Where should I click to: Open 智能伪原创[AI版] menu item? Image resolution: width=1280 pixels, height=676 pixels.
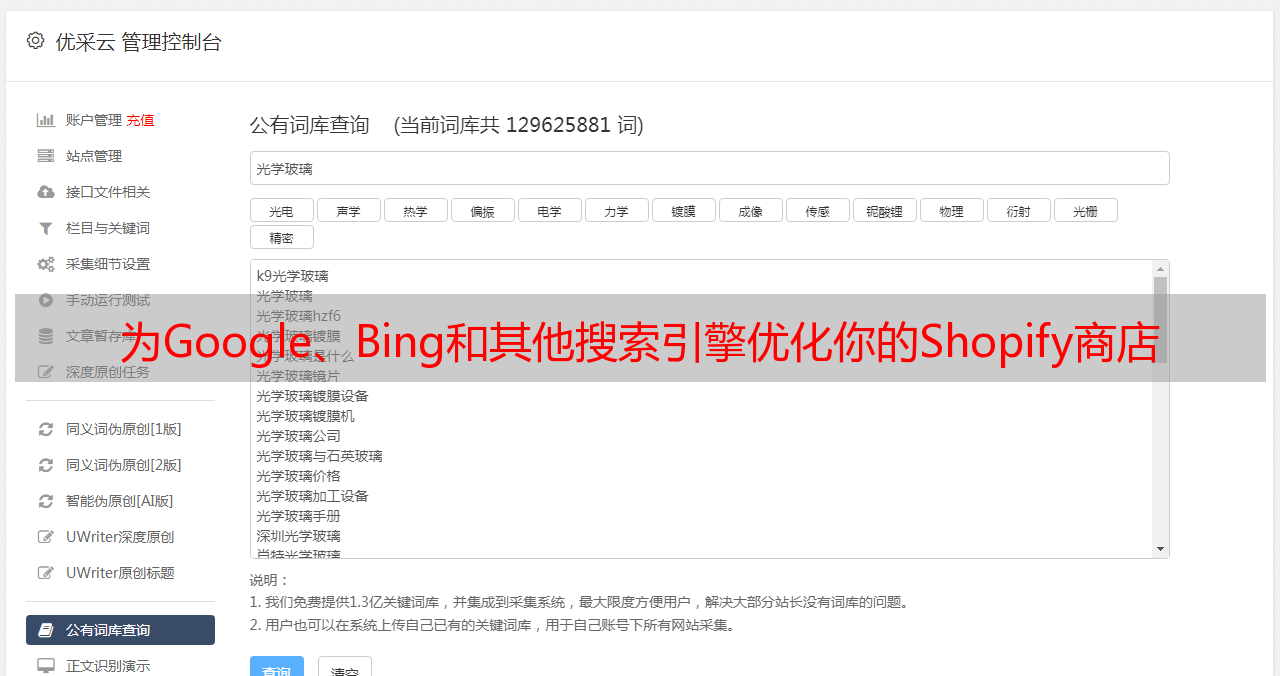pyautogui.click(x=120, y=501)
